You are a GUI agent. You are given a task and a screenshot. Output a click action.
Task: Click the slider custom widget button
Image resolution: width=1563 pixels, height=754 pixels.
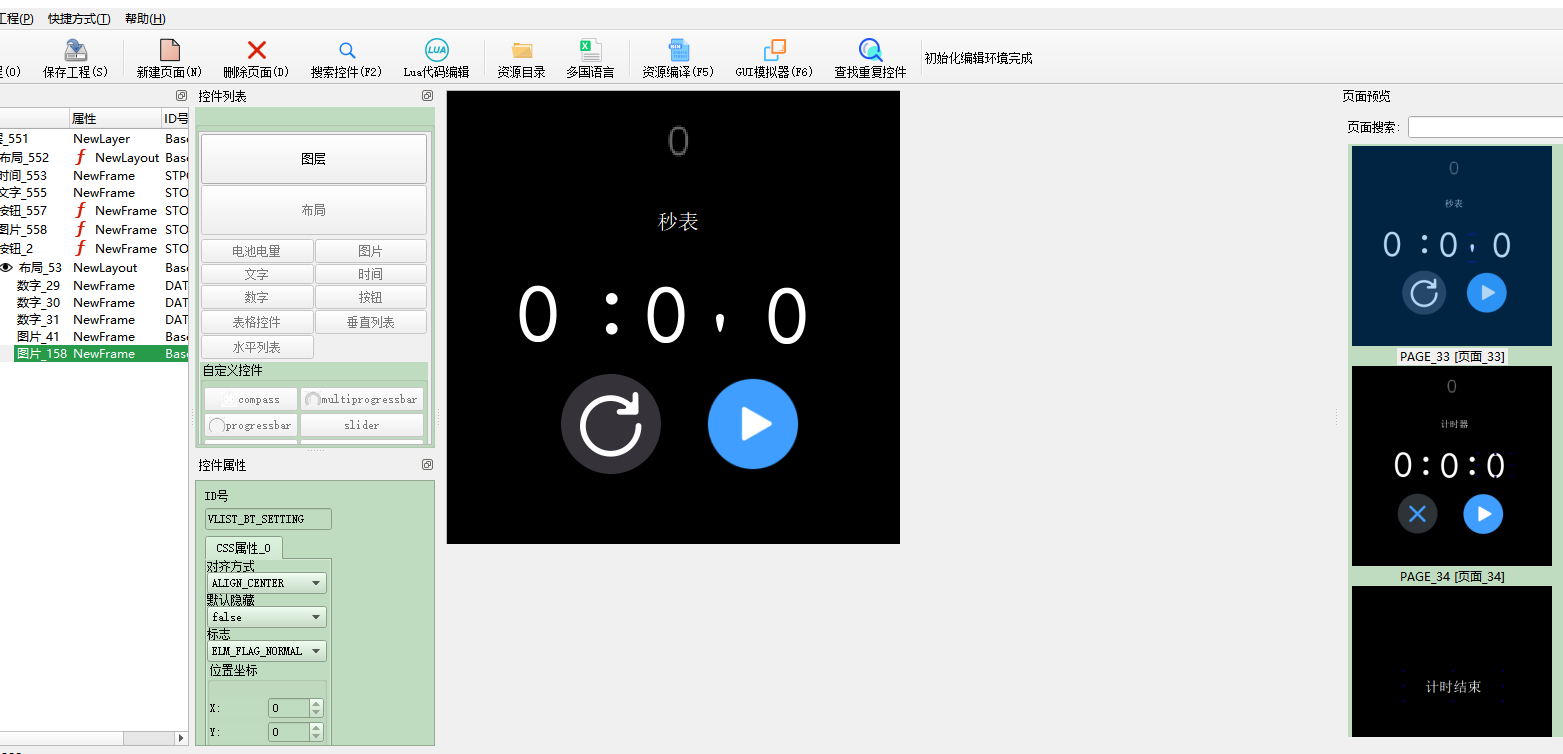coord(361,425)
